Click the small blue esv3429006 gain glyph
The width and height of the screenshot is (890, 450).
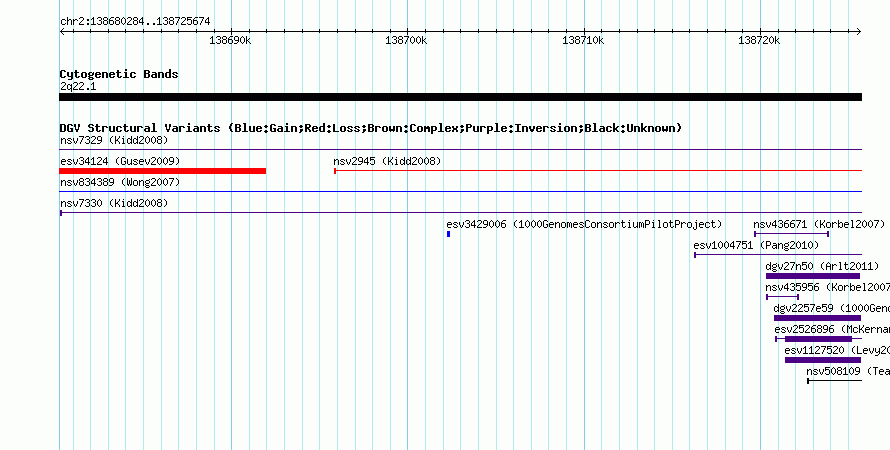[x=448, y=234]
